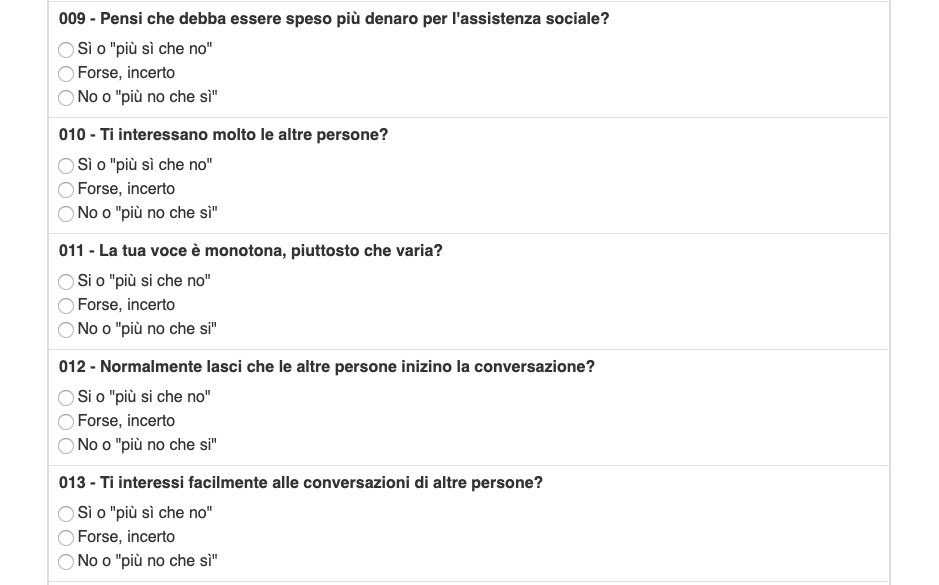Select the No option for question 013
This screenshot has width=939, height=585.
point(66,562)
